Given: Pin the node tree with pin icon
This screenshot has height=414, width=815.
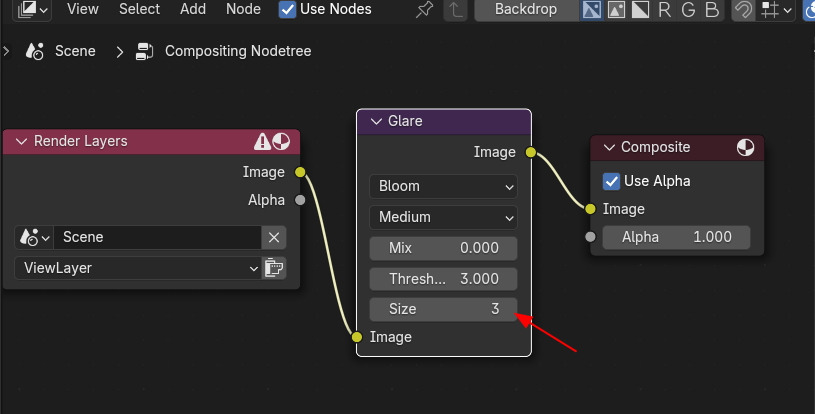Looking at the screenshot, I should tap(425, 9).
